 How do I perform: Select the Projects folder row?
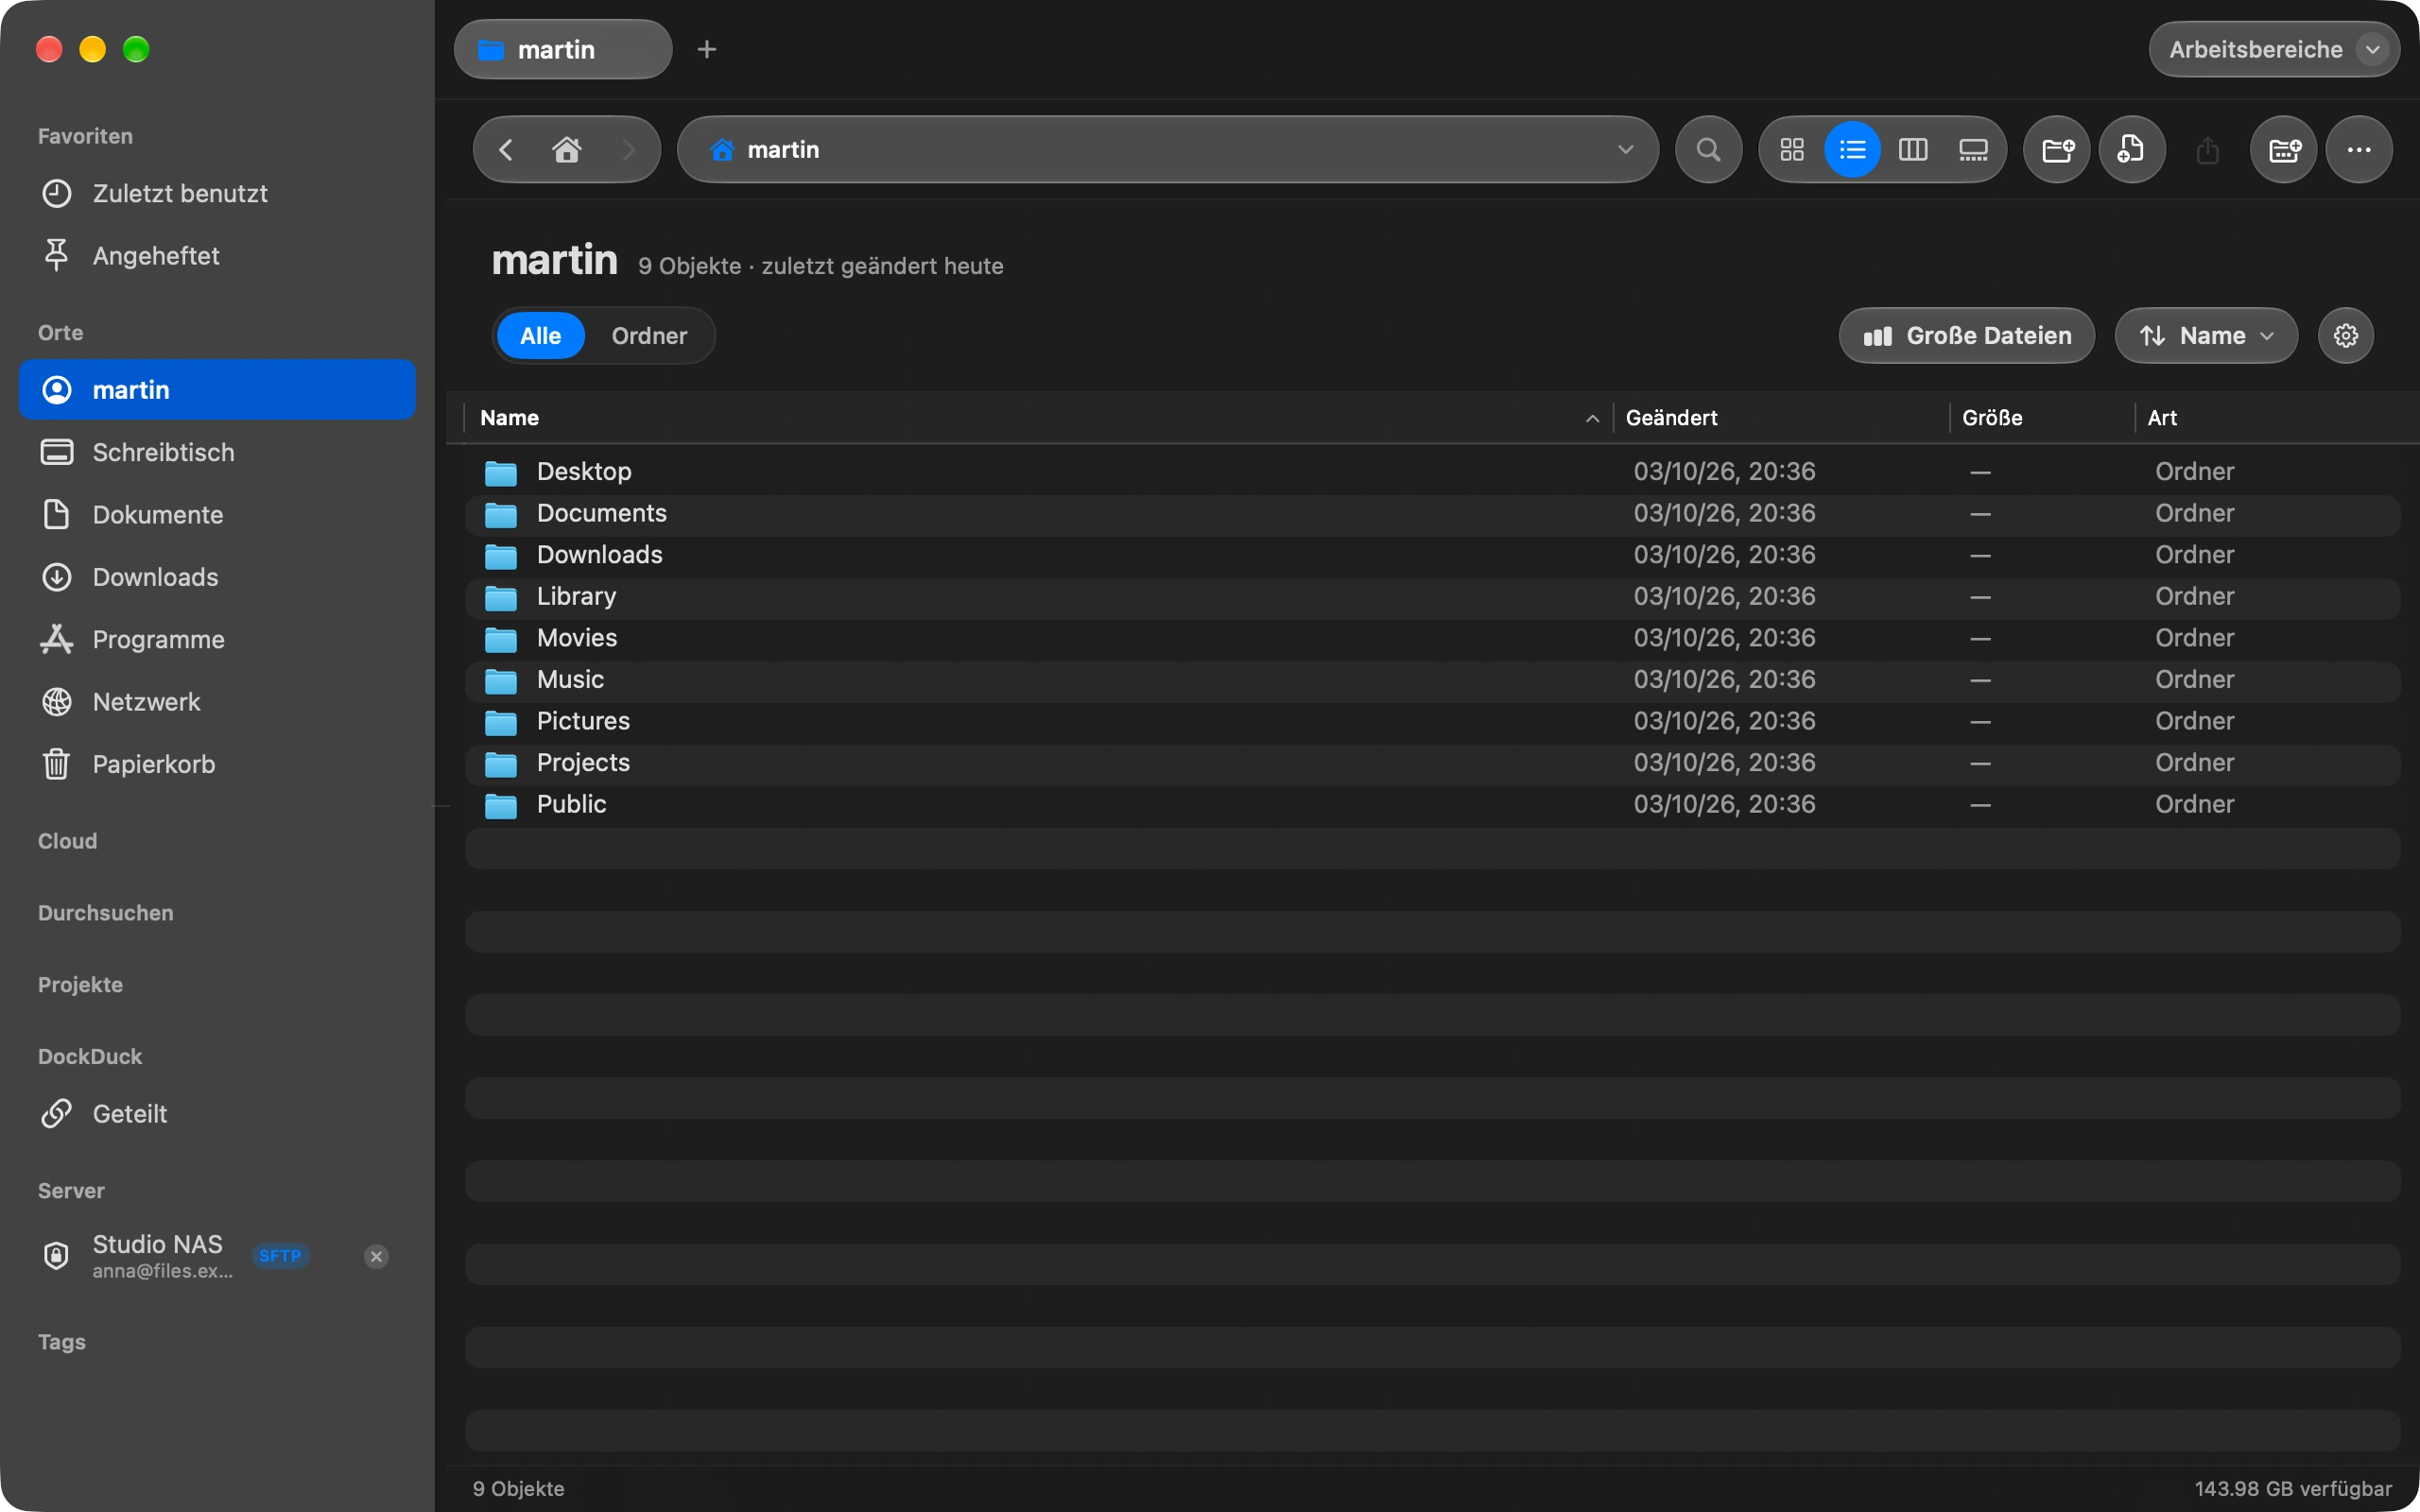pyautogui.click(x=1432, y=764)
